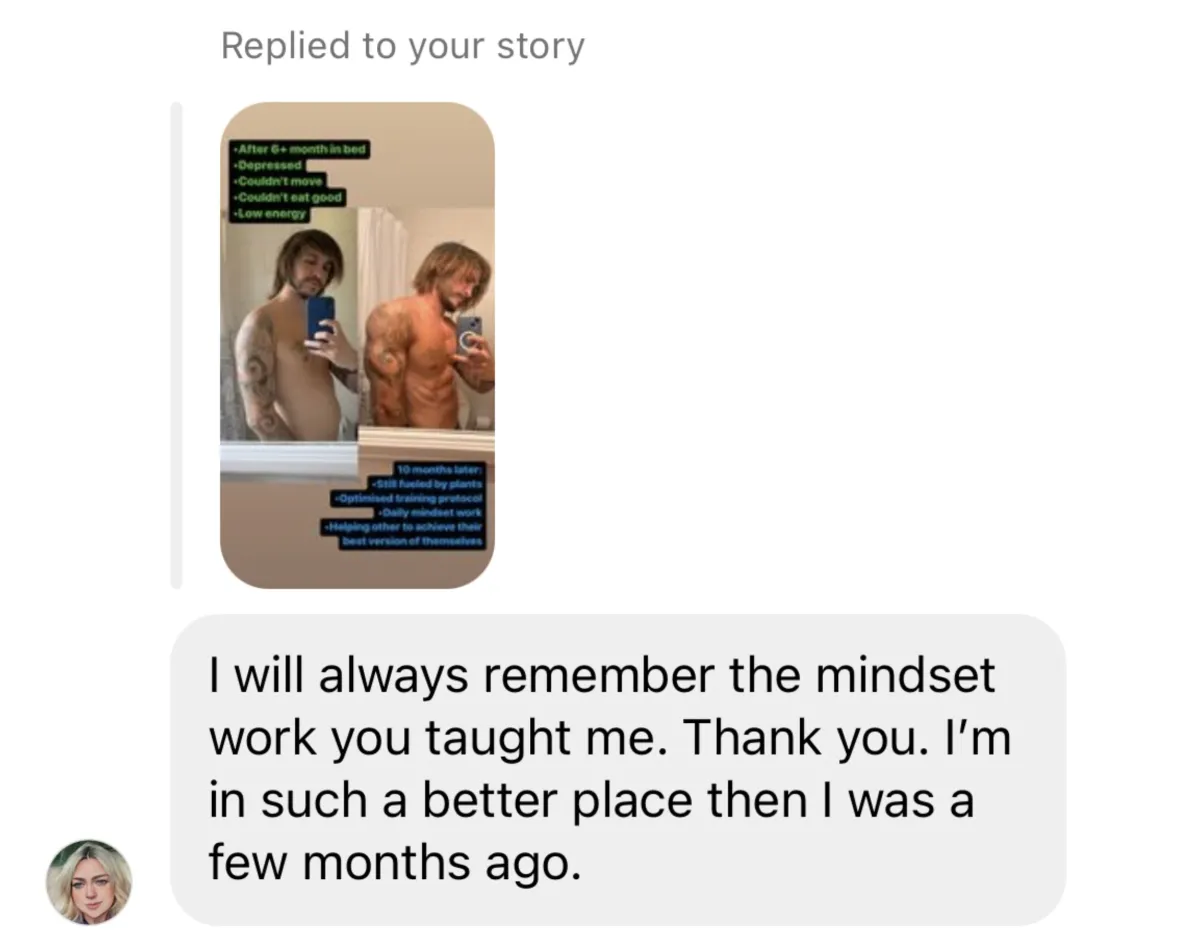The image size is (1200, 950).
Task: Click the after mirror selfie in the story
Action: coord(426,318)
